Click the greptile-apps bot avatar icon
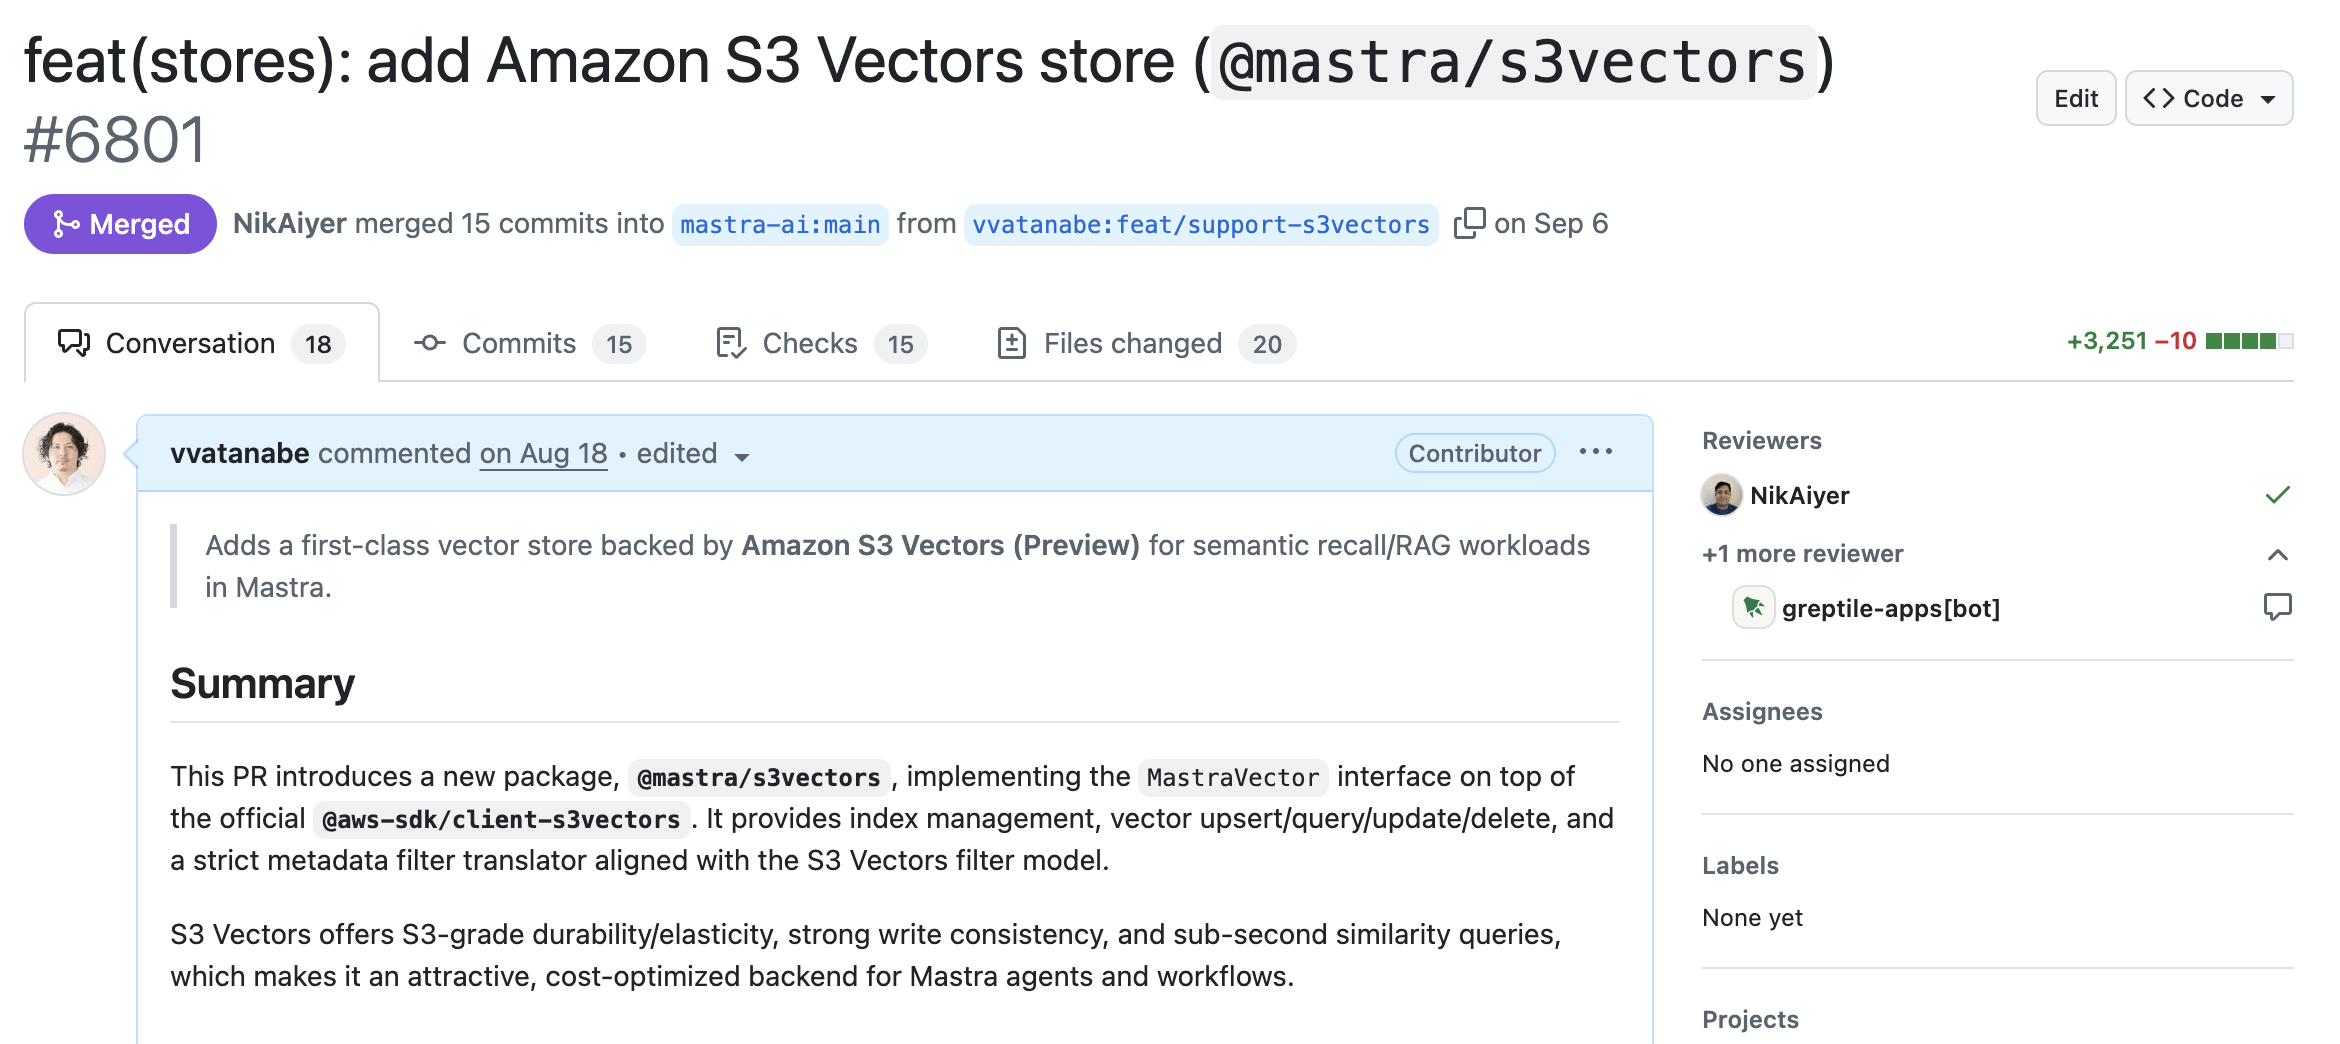Image resolution: width=2340 pixels, height=1044 pixels. [1753, 607]
